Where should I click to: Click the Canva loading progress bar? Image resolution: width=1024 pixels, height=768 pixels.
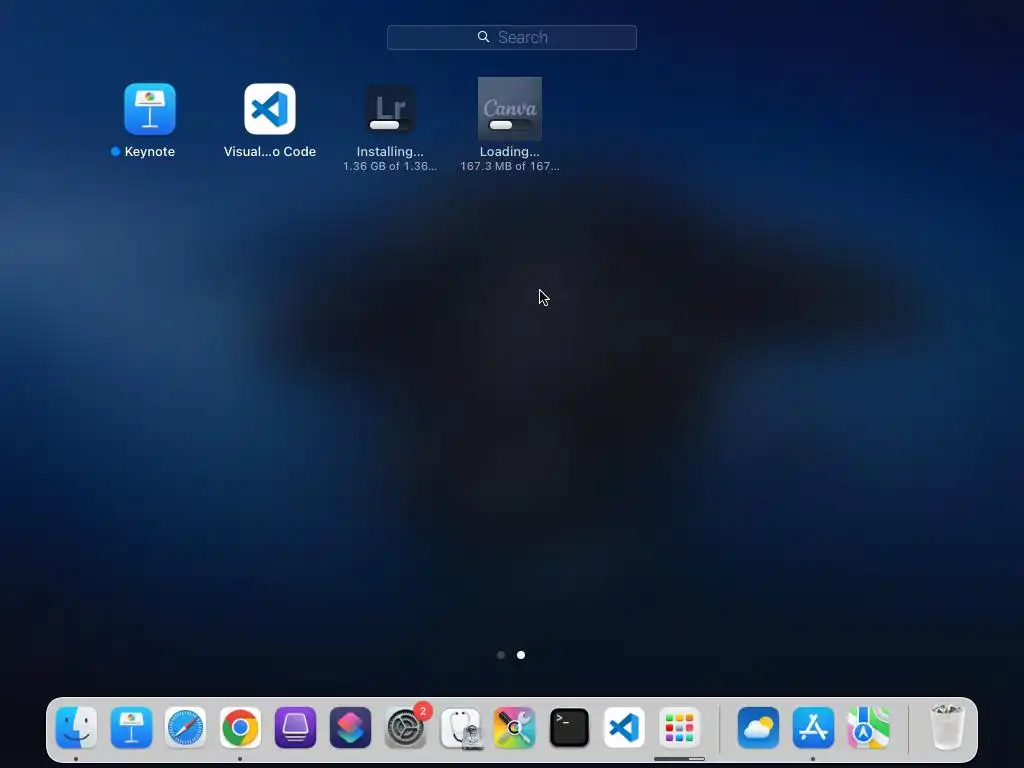[x=510, y=125]
